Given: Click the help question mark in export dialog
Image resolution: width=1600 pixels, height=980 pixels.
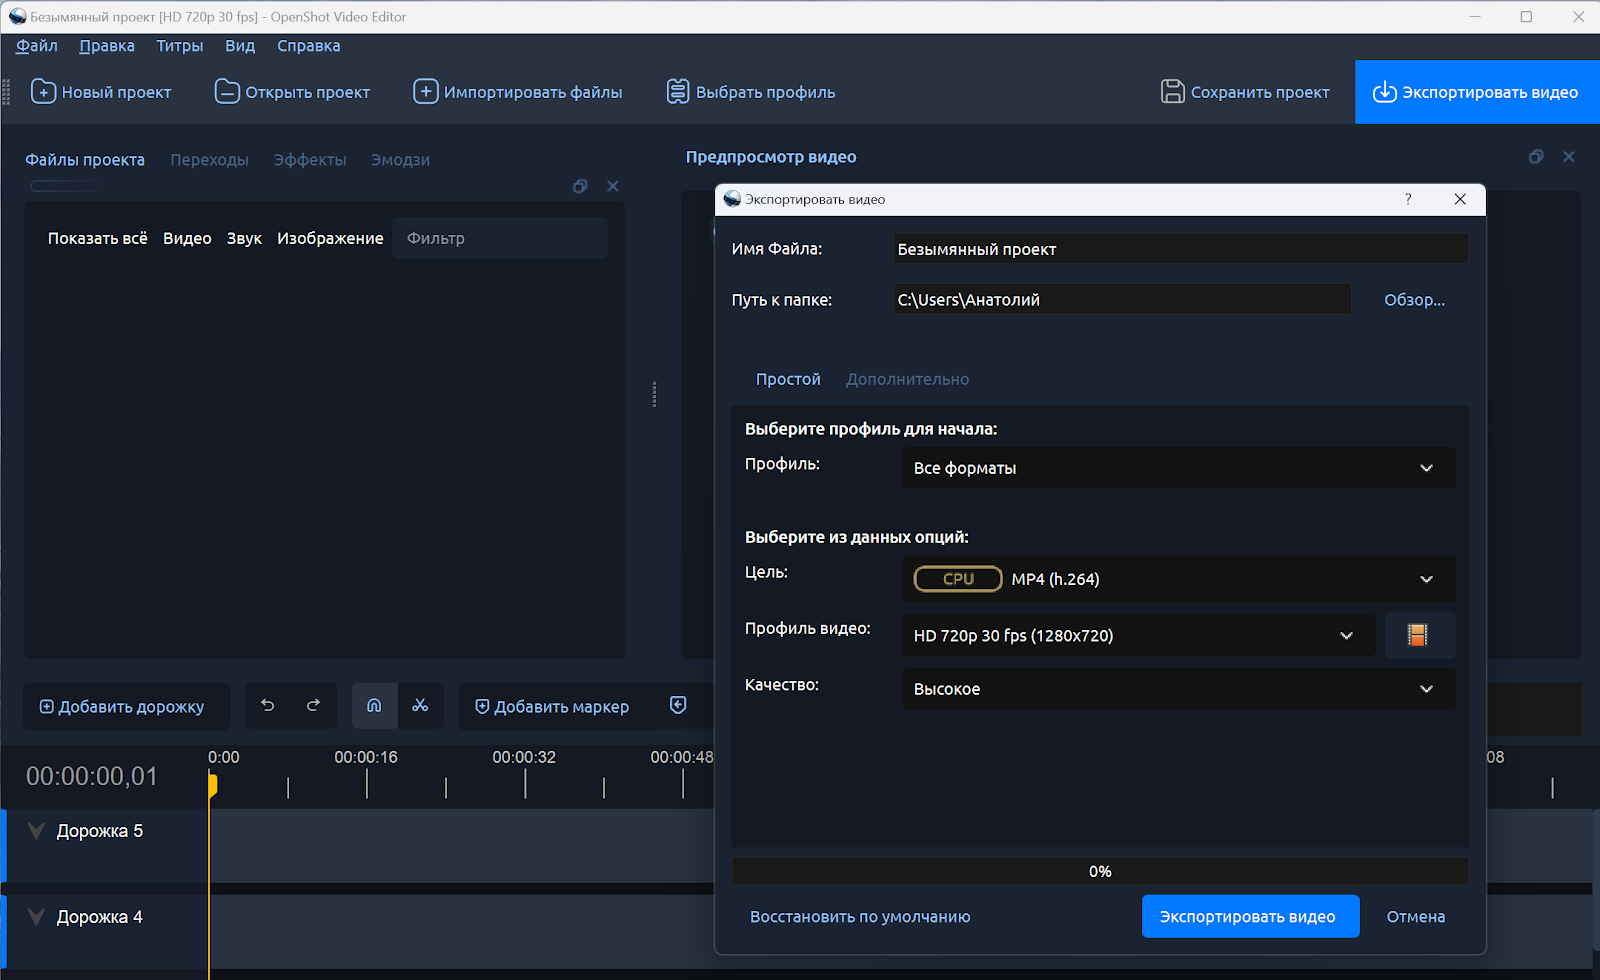Looking at the screenshot, I should click(1408, 199).
